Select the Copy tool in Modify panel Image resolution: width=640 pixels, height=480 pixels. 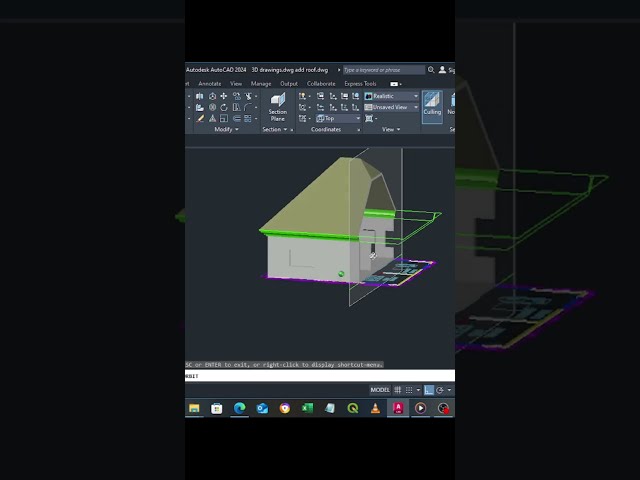click(237, 96)
